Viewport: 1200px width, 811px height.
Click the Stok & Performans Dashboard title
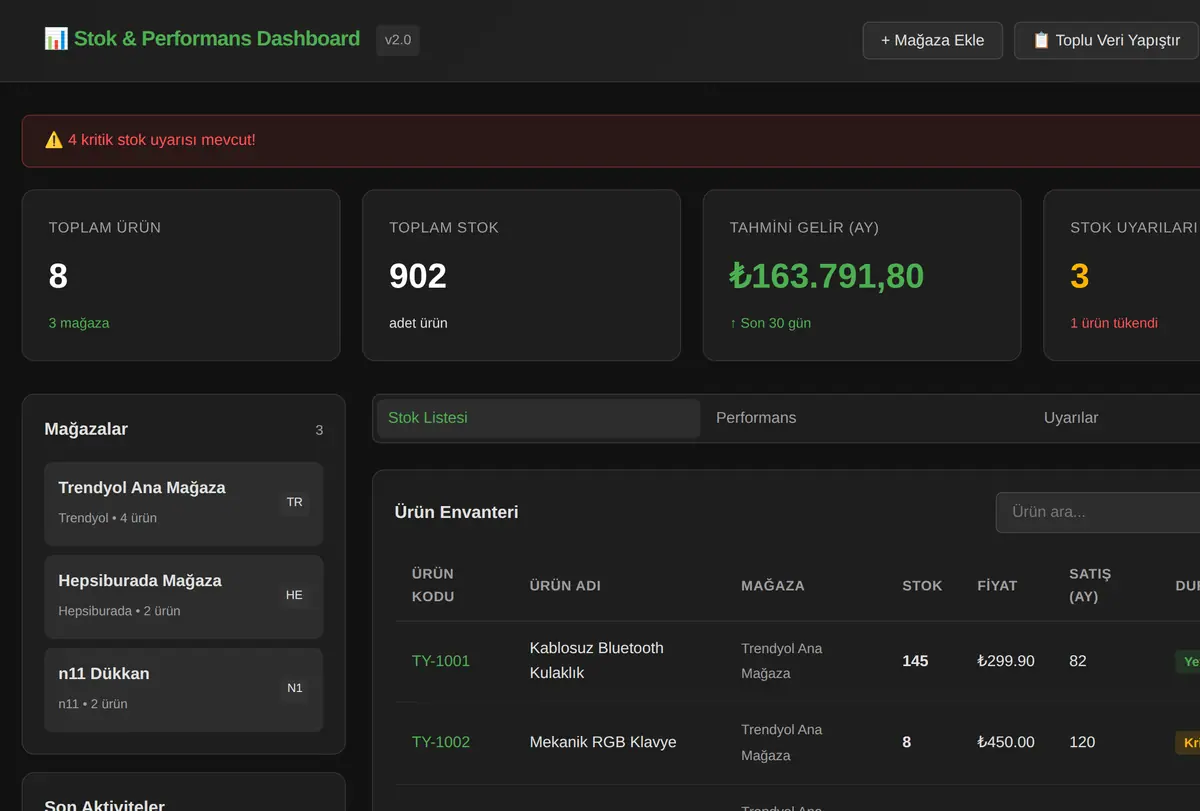217,39
